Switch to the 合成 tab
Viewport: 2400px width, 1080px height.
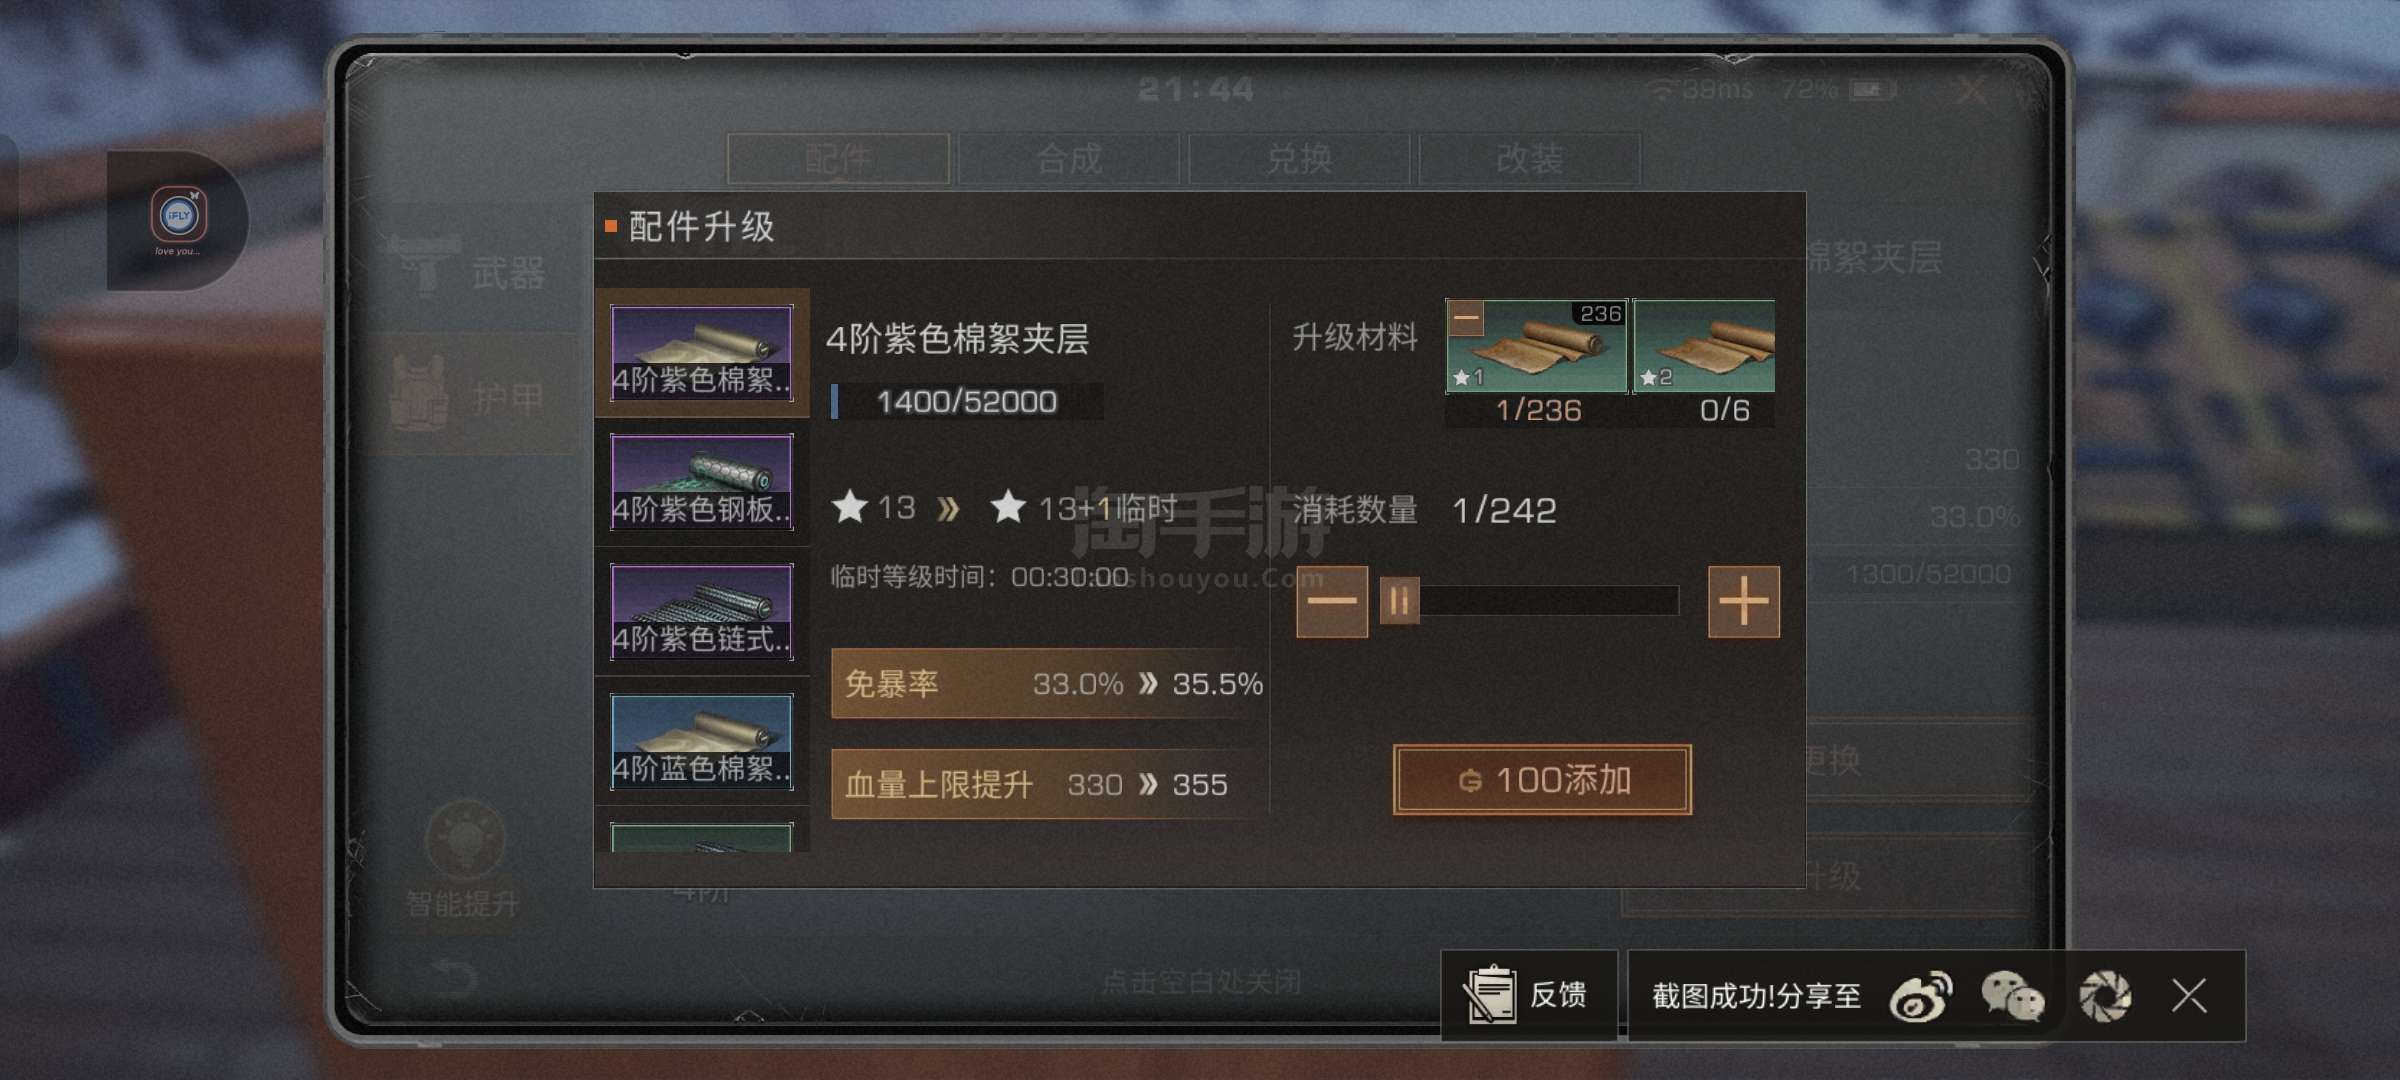click(1069, 159)
